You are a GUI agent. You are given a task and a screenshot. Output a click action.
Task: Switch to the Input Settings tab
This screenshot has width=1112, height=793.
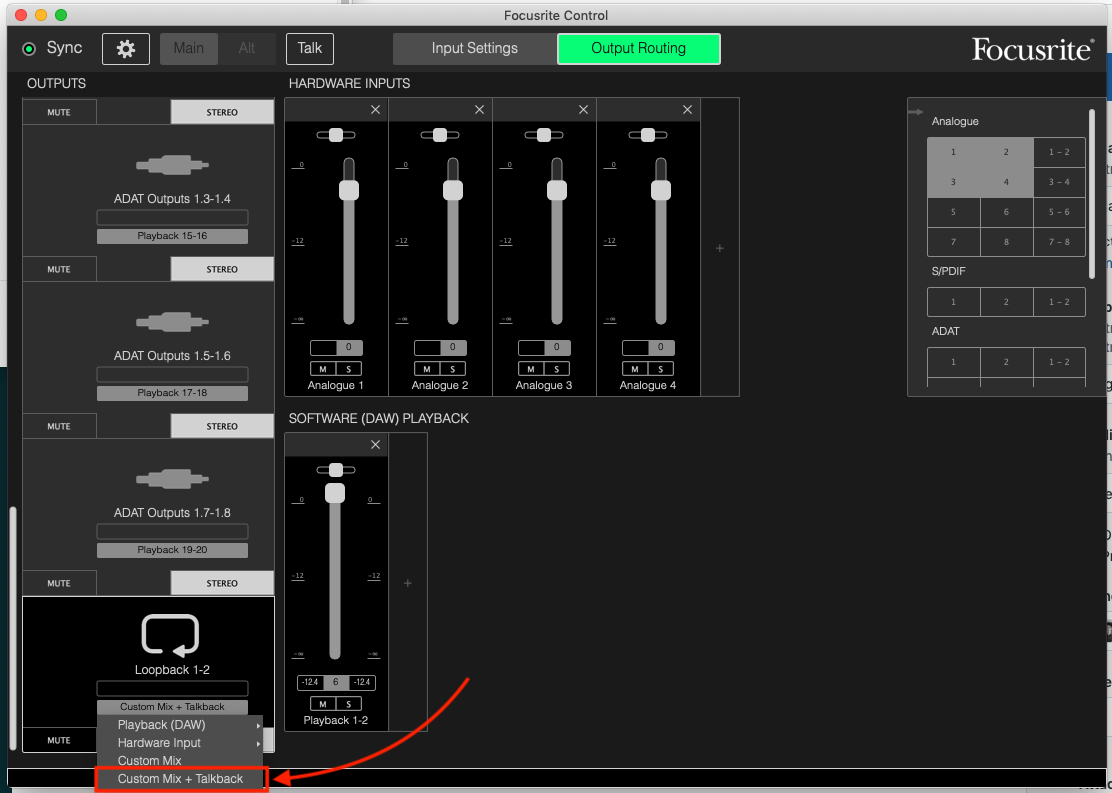point(474,48)
